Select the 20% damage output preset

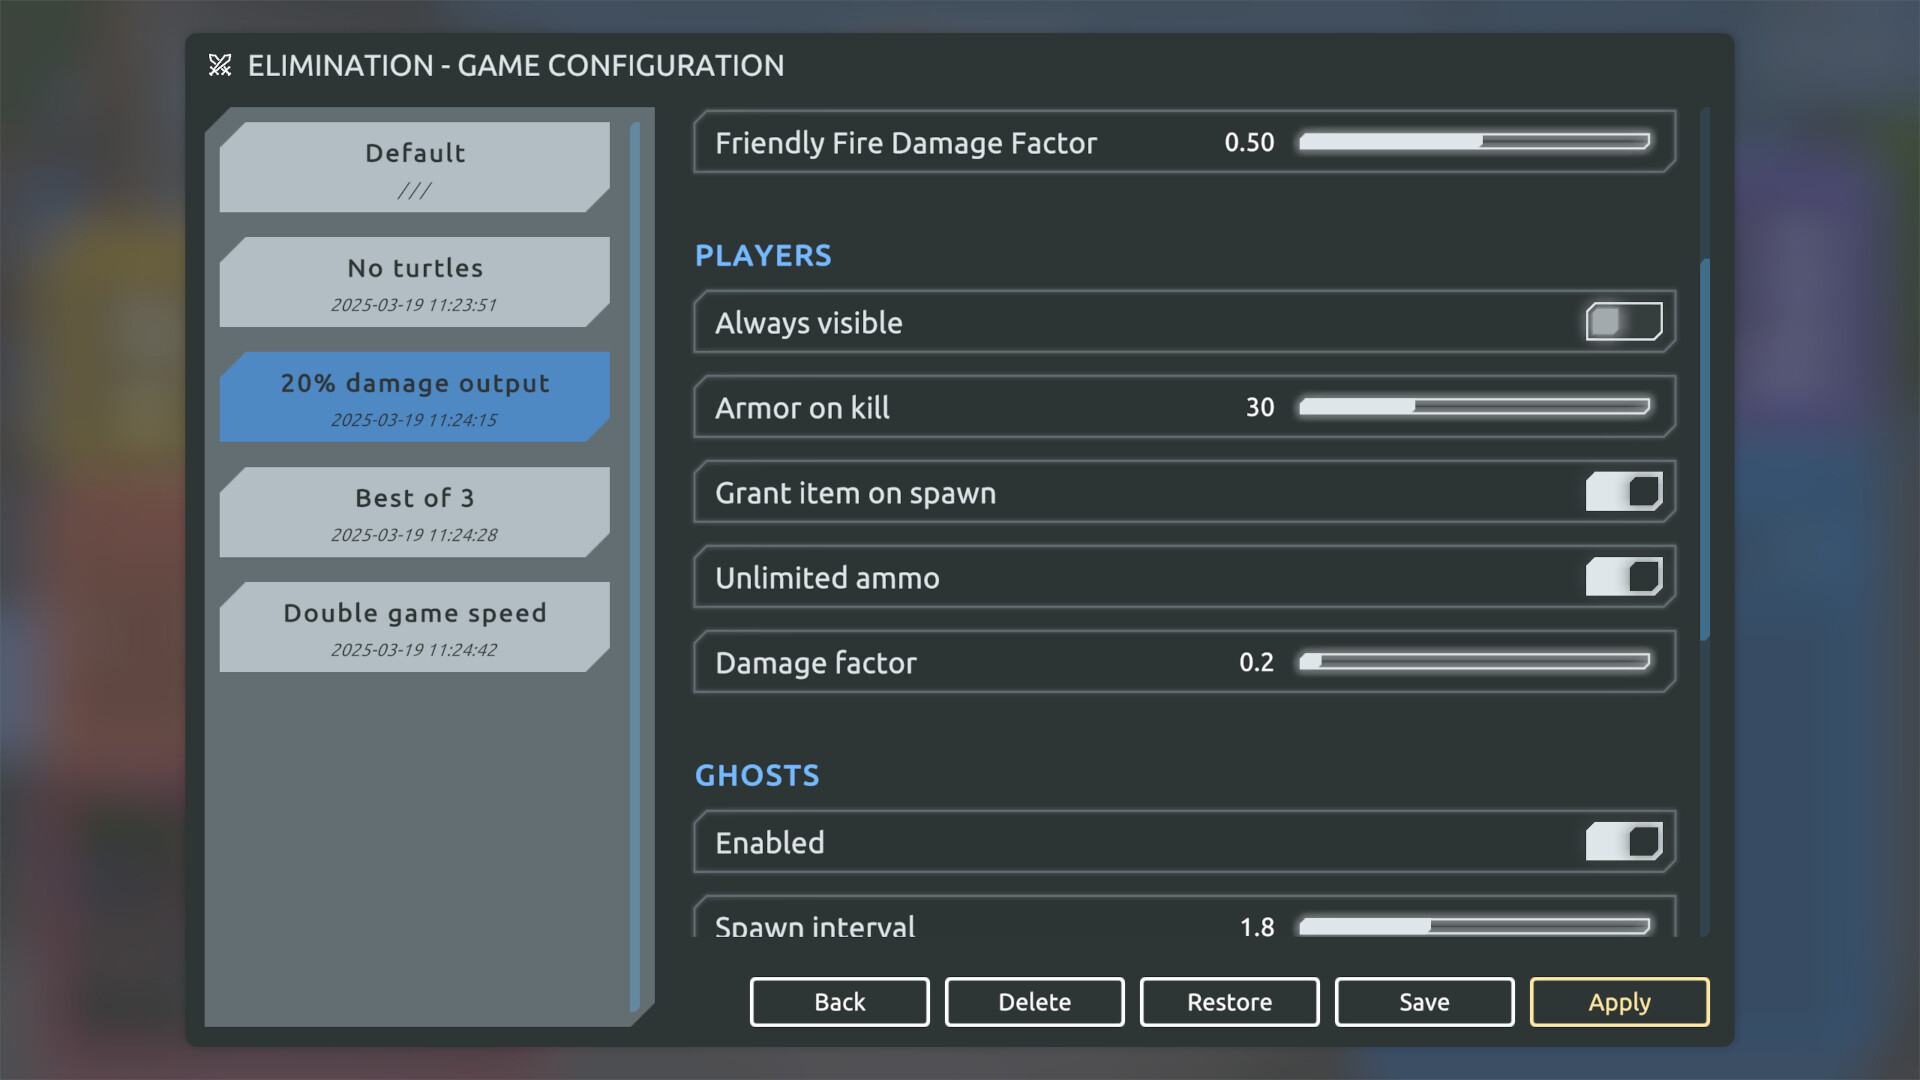pyautogui.click(x=414, y=397)
